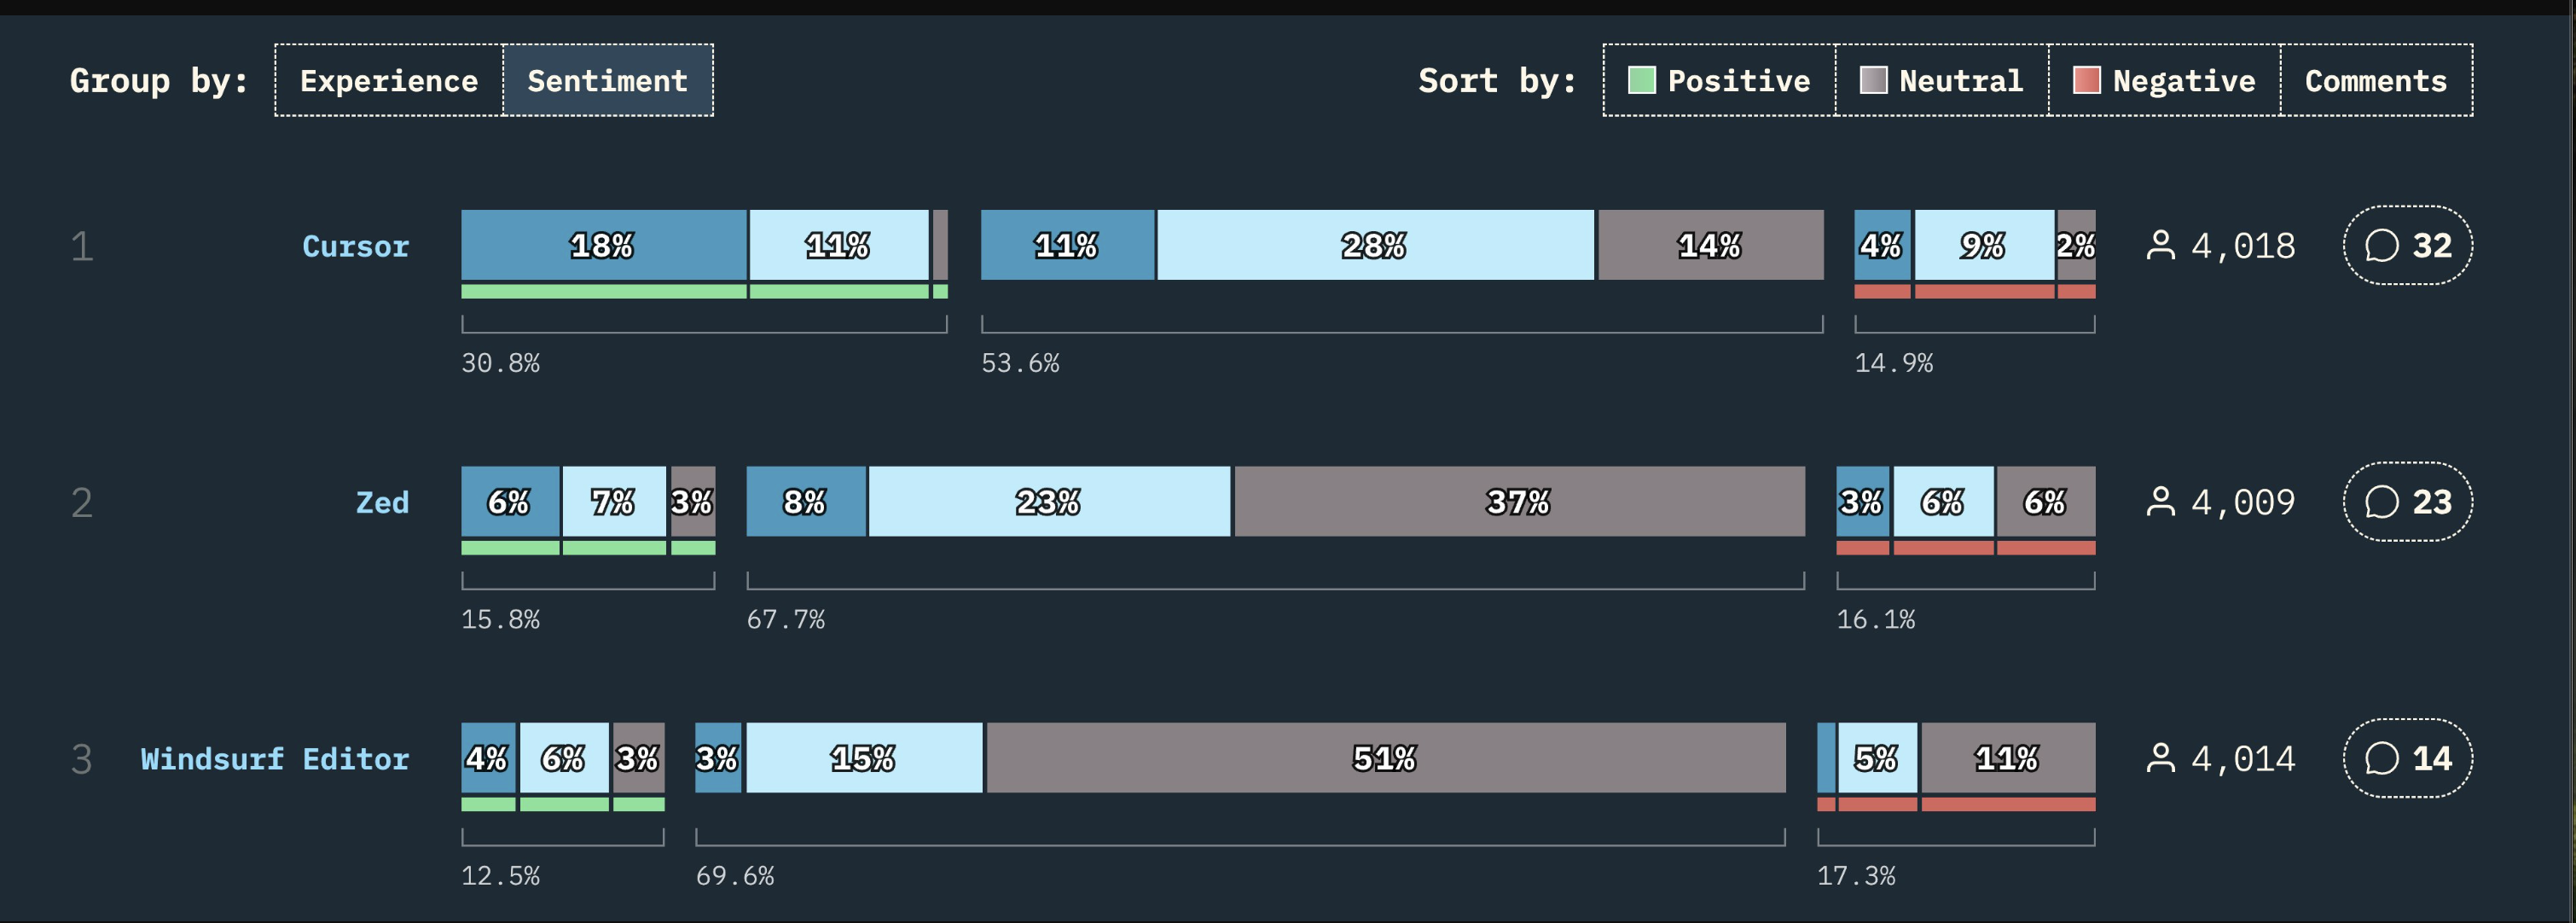The width and height of the screenshot is (2576, 923).
Task: Sort by Negative sentiment
Action: 2164,80
